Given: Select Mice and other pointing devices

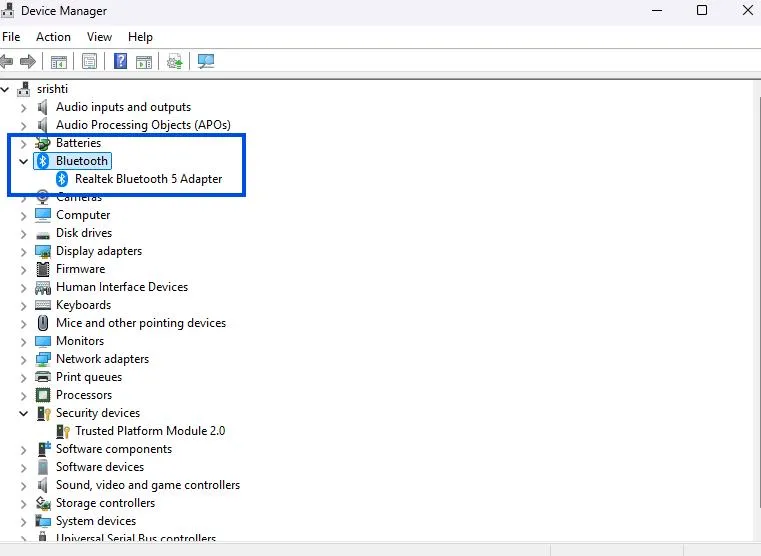Looking at the screenshot, I should (141, 323).
